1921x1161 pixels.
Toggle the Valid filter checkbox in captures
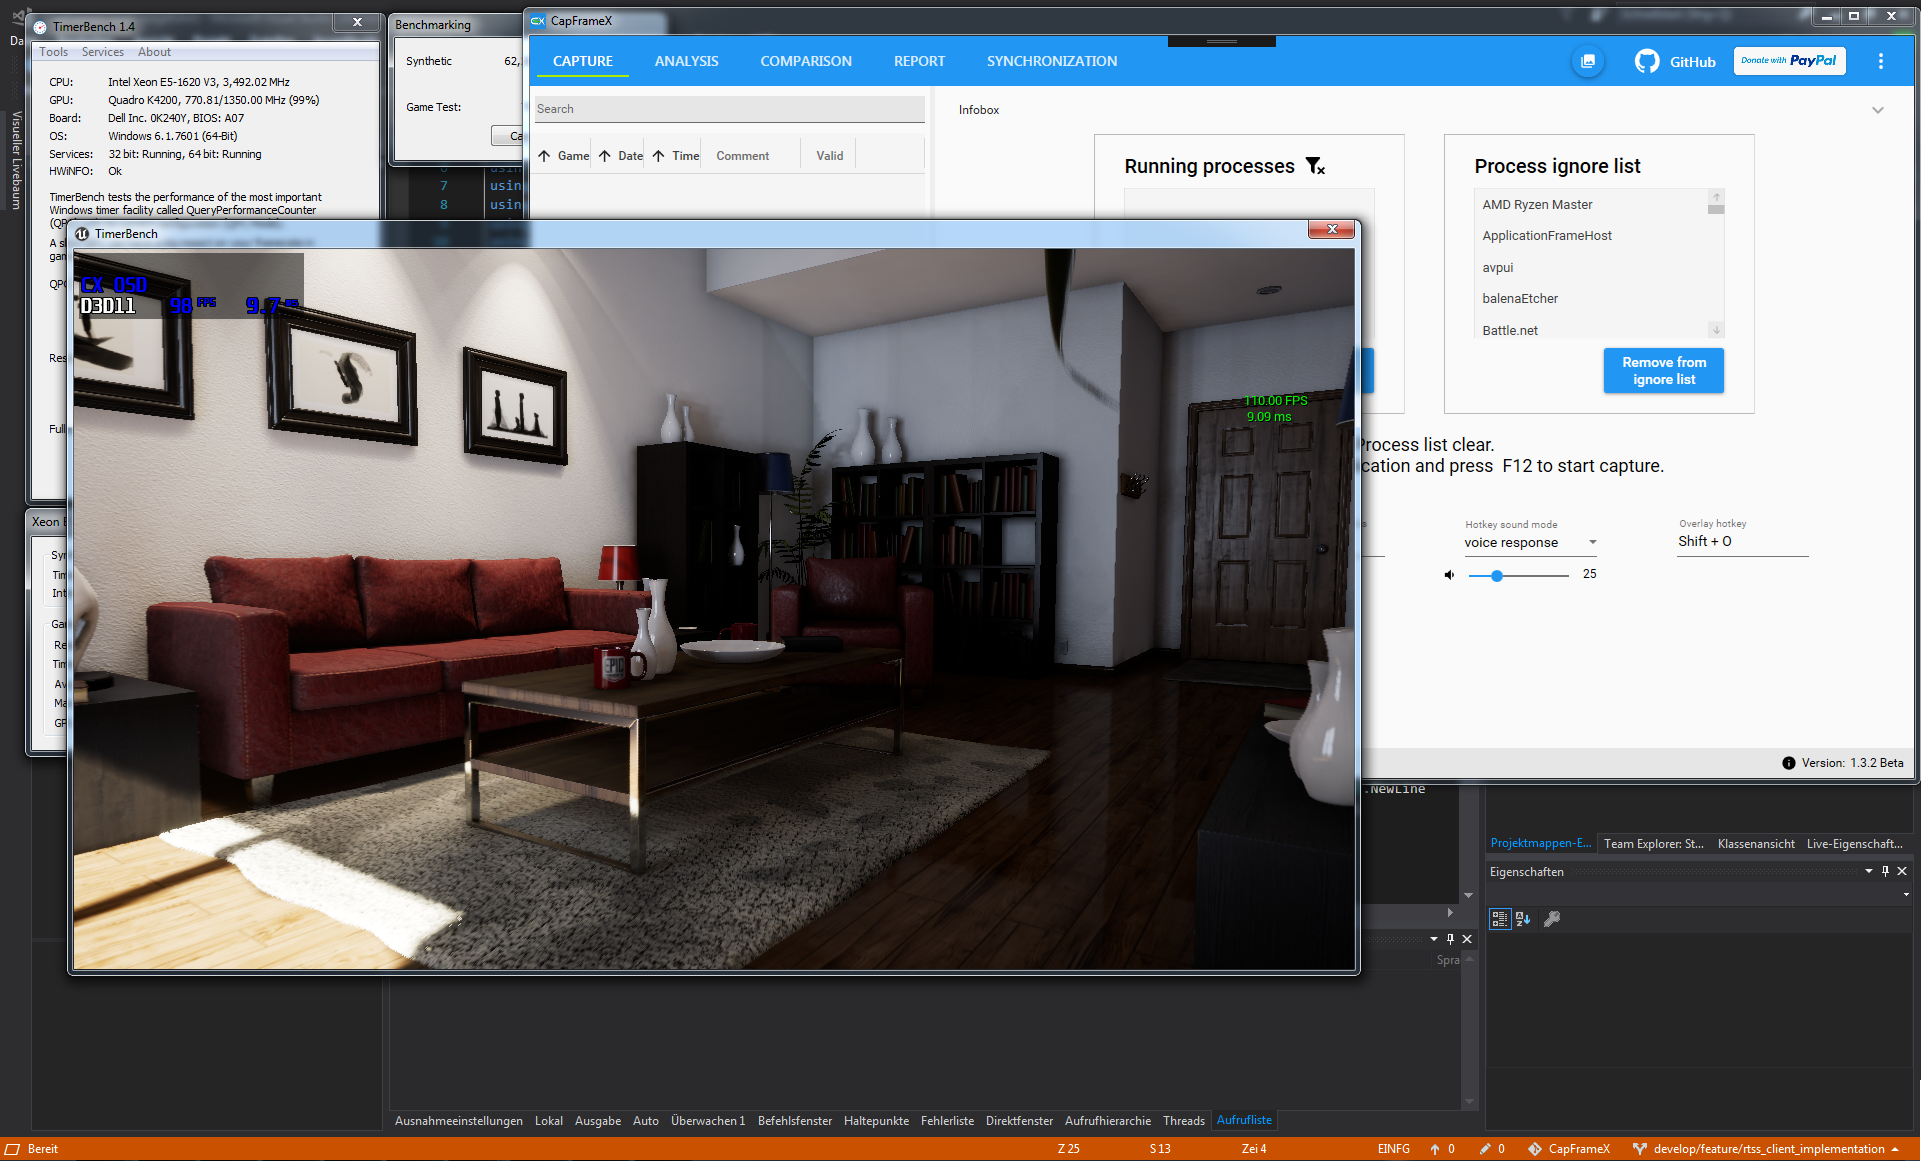coord(830,155)
